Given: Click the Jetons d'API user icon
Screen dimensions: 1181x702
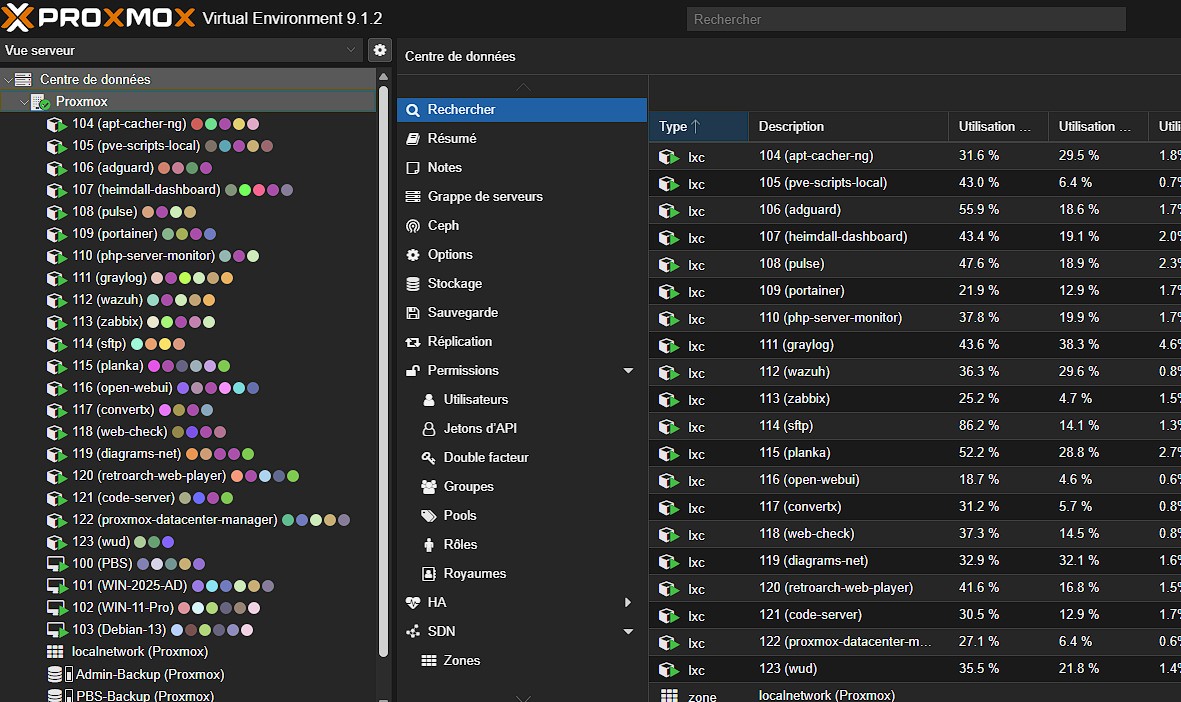Looking at the screenshot, I should pyautogui.click(x=428, y=429).
